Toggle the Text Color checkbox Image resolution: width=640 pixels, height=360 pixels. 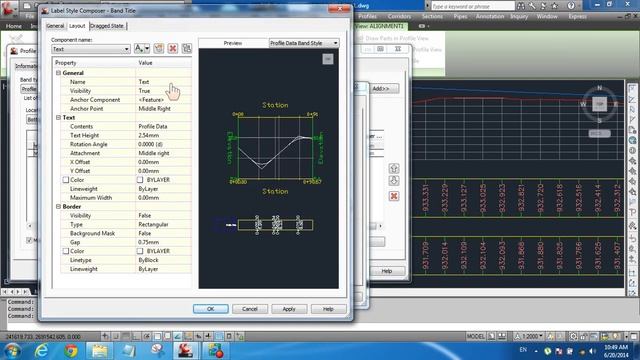click(x=66, y=180)
